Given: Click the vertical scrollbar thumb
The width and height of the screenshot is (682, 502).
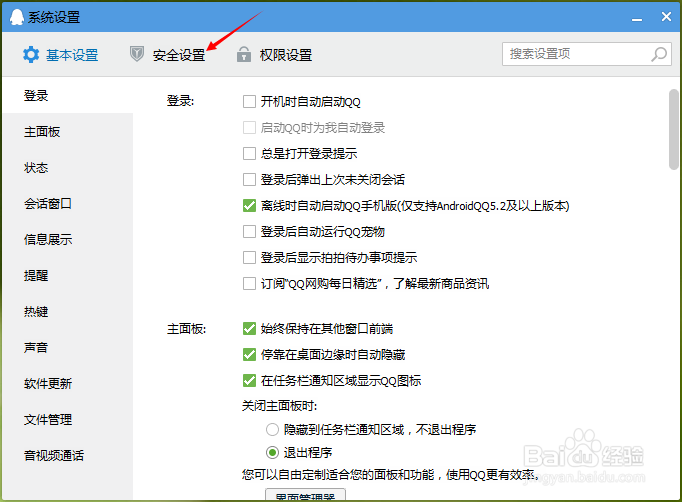Looking at the screenshot, I should (x=674, y=129).
